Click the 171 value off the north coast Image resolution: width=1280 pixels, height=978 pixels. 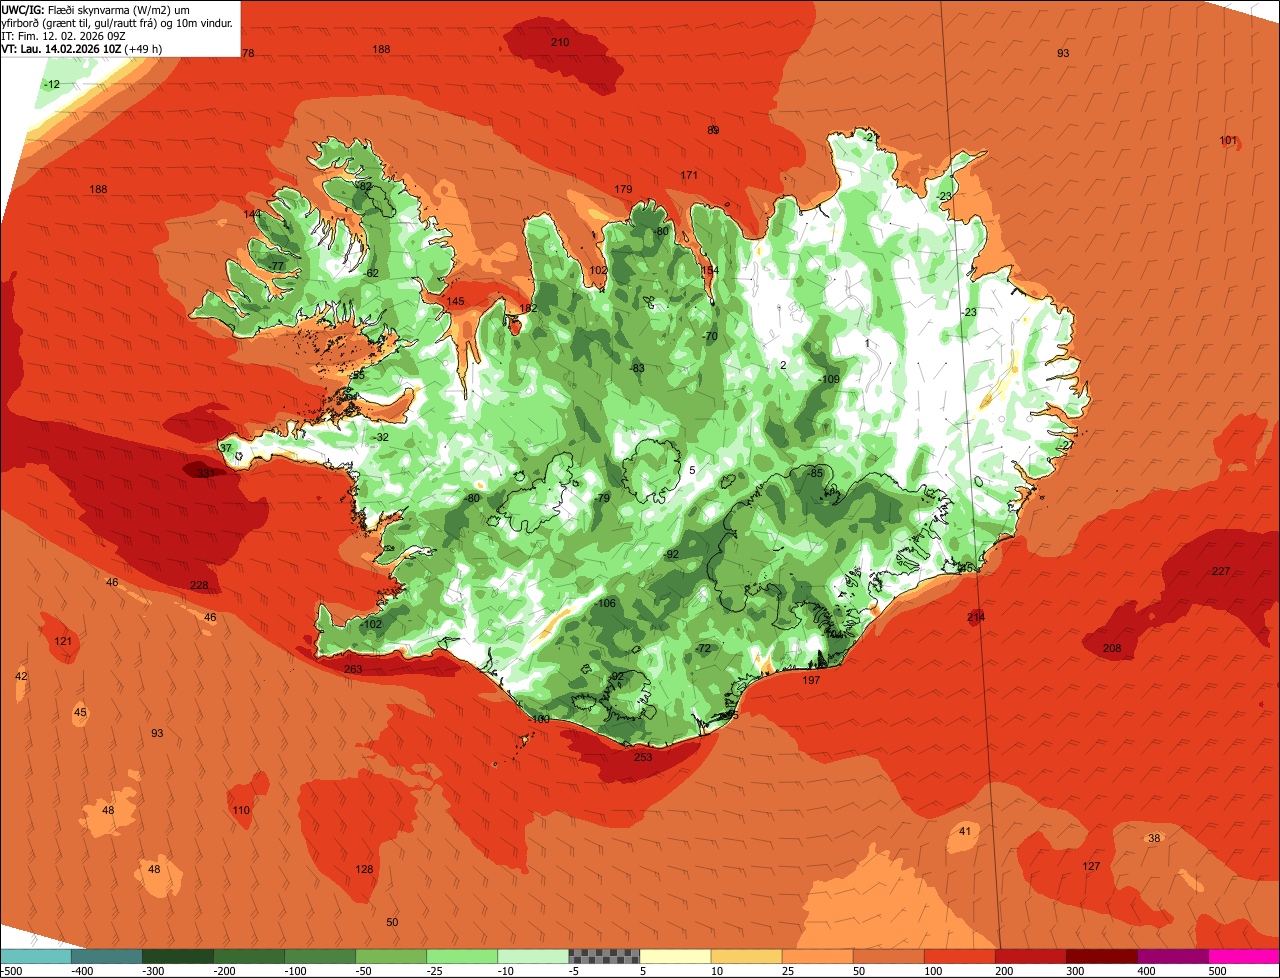coord(689,175)
